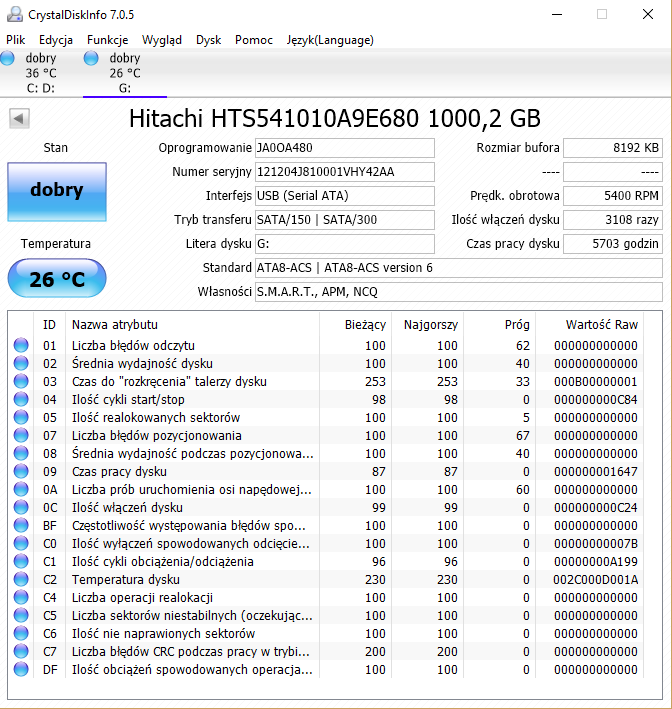672x709 pixels.
Task: Click status orb for C4 operacji realokacji
Action: point(21,598)
